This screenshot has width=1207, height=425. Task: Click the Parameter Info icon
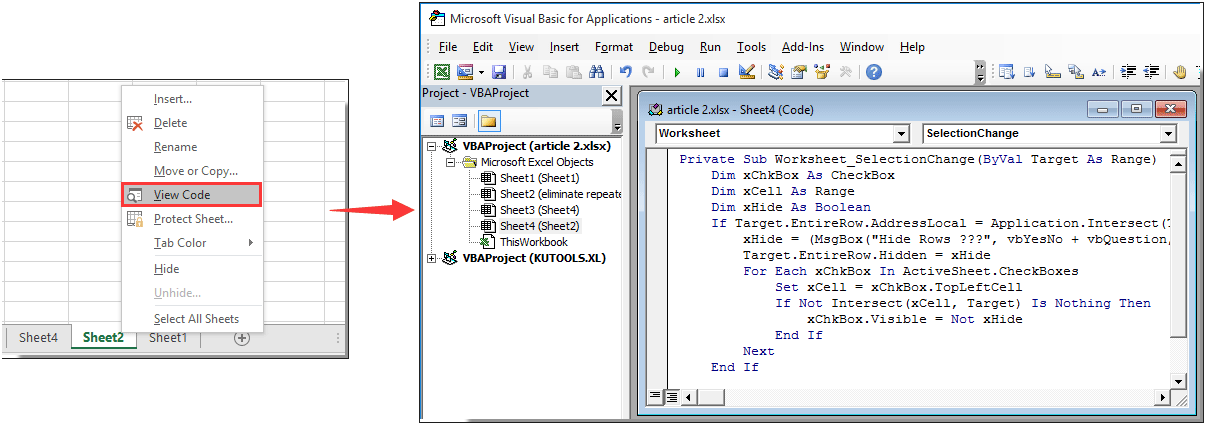[1075, 72]
